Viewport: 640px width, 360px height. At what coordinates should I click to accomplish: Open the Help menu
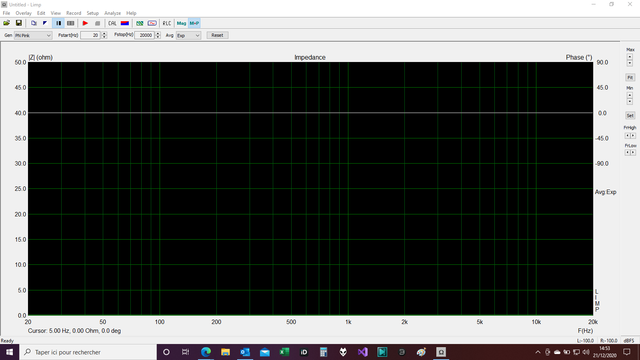pyautogui.click(x=131, y=13)
